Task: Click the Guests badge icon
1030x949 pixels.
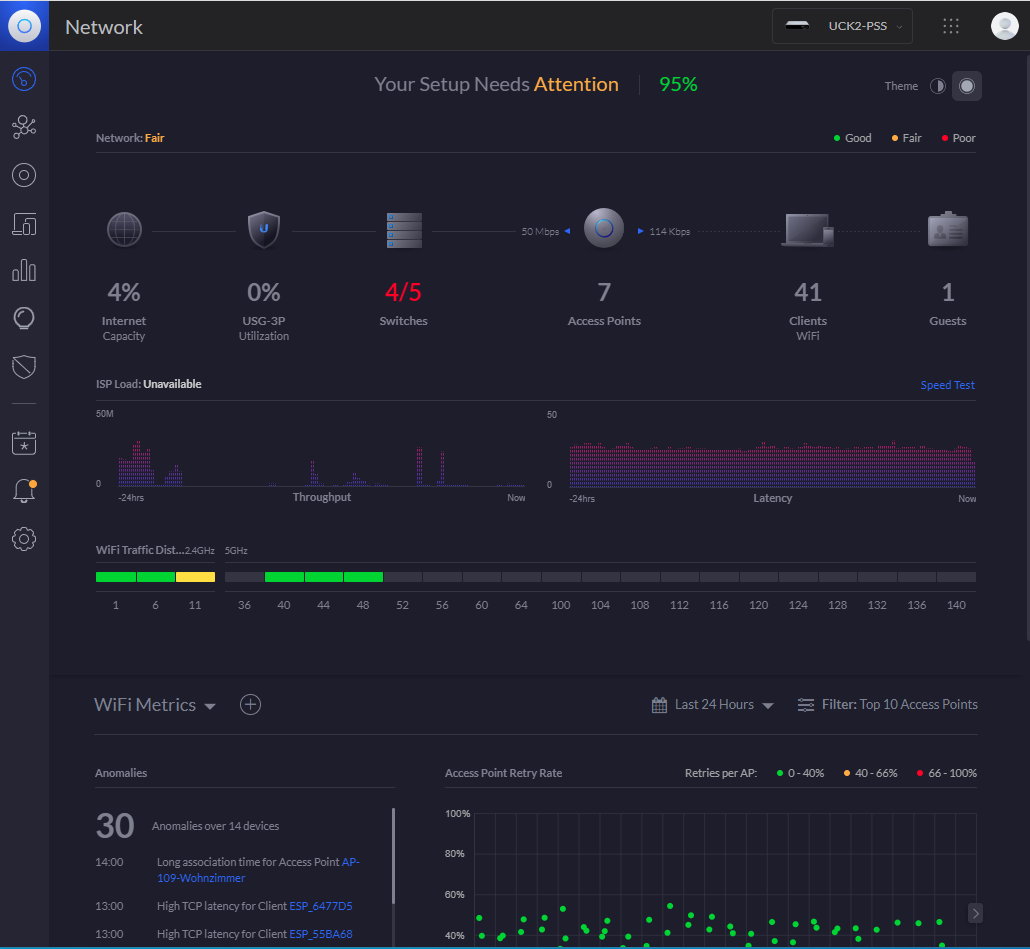Action: click(x=948, y=229)
